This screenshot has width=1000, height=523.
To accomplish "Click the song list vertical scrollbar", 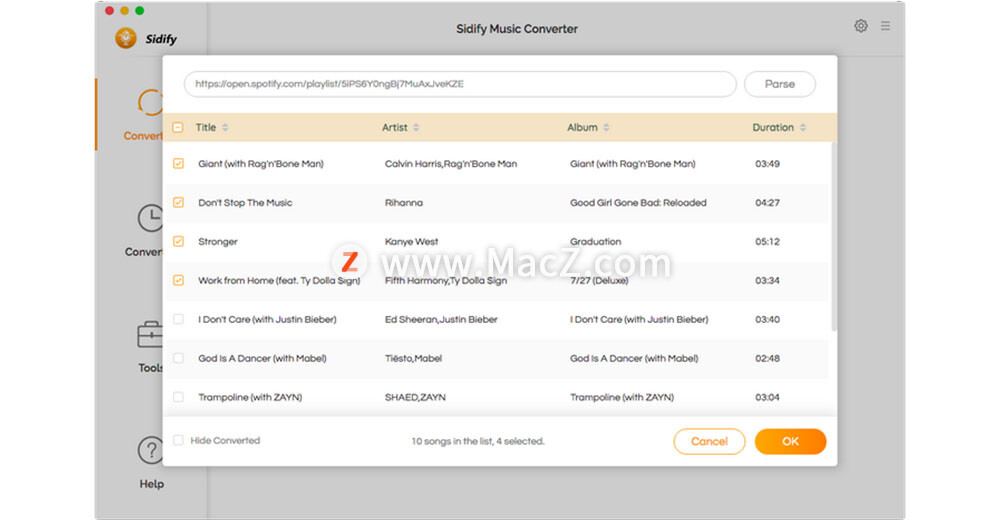I will (x=834, y=236).
